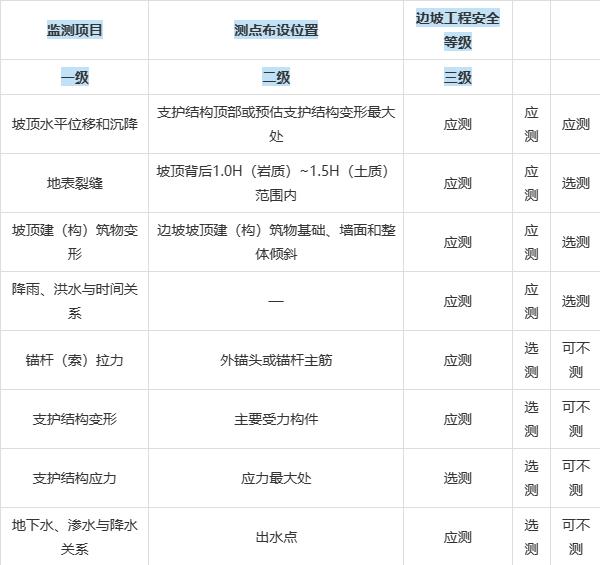This screenshot has height=565, width=600.
Task: Select the 地表裂缝 cell
Action: (75, 183)
